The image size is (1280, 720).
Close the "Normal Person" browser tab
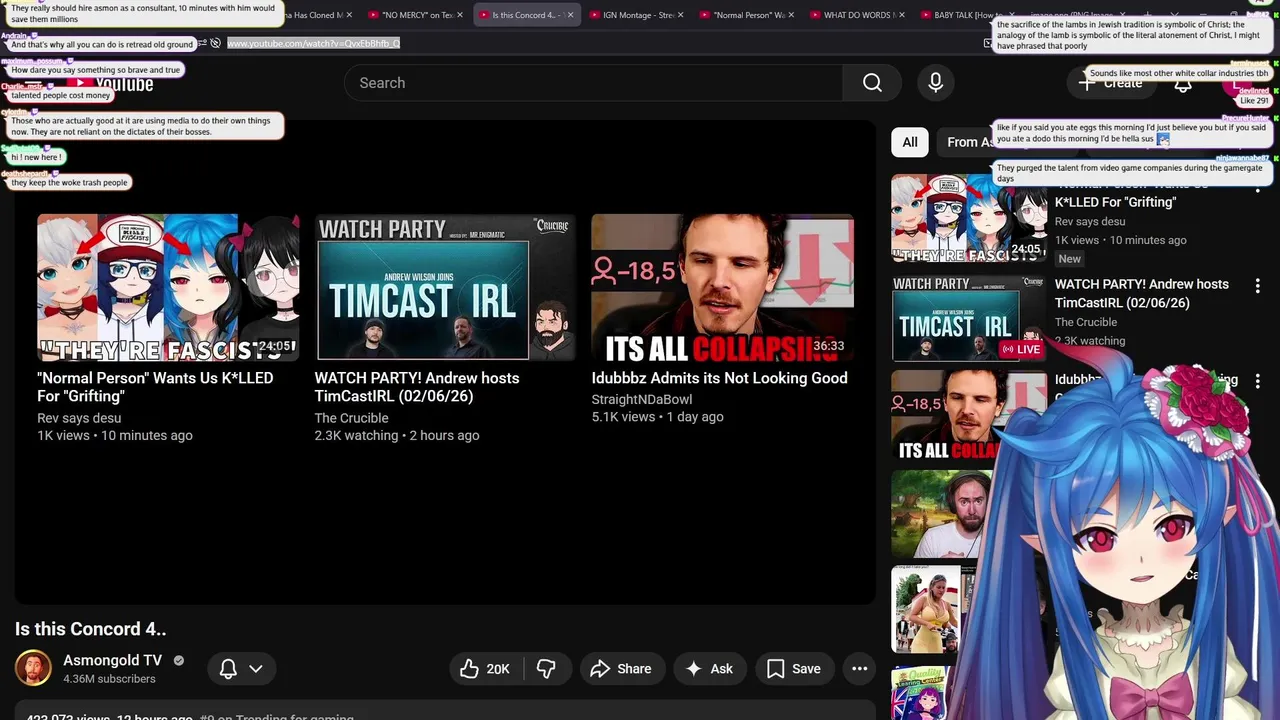[790, 15]
